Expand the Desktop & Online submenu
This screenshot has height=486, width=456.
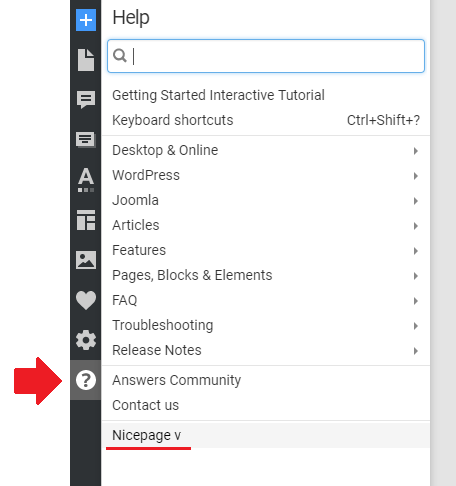(x=266, y=150)
